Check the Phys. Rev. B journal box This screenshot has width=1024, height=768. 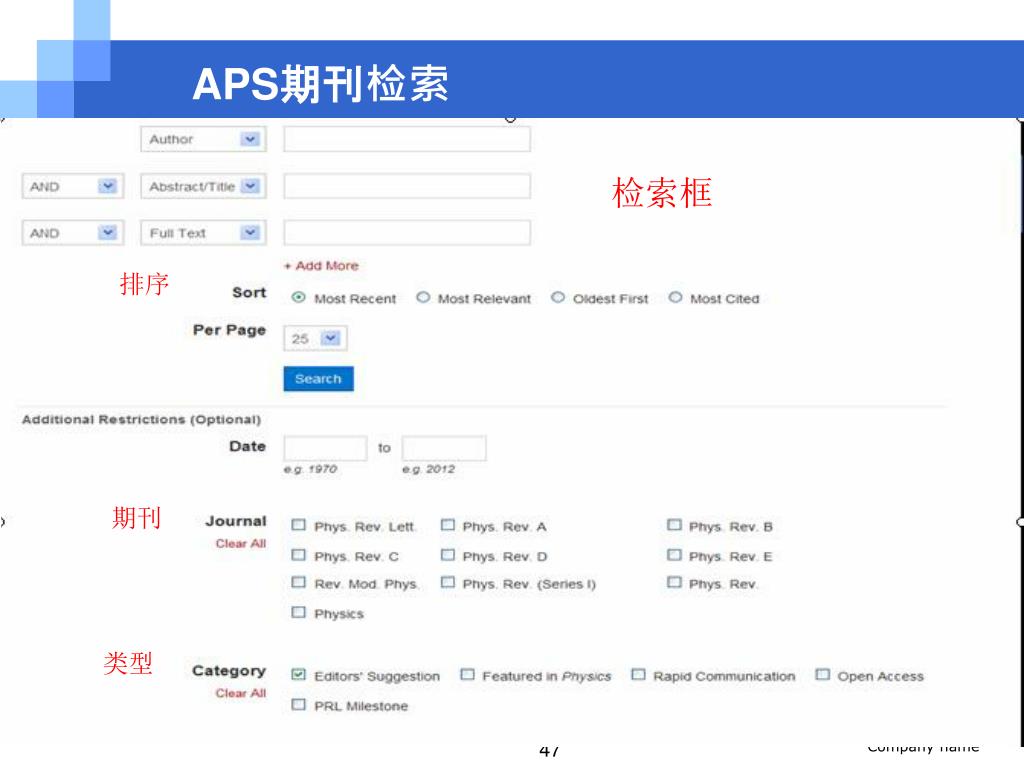[x=674, y=525]
